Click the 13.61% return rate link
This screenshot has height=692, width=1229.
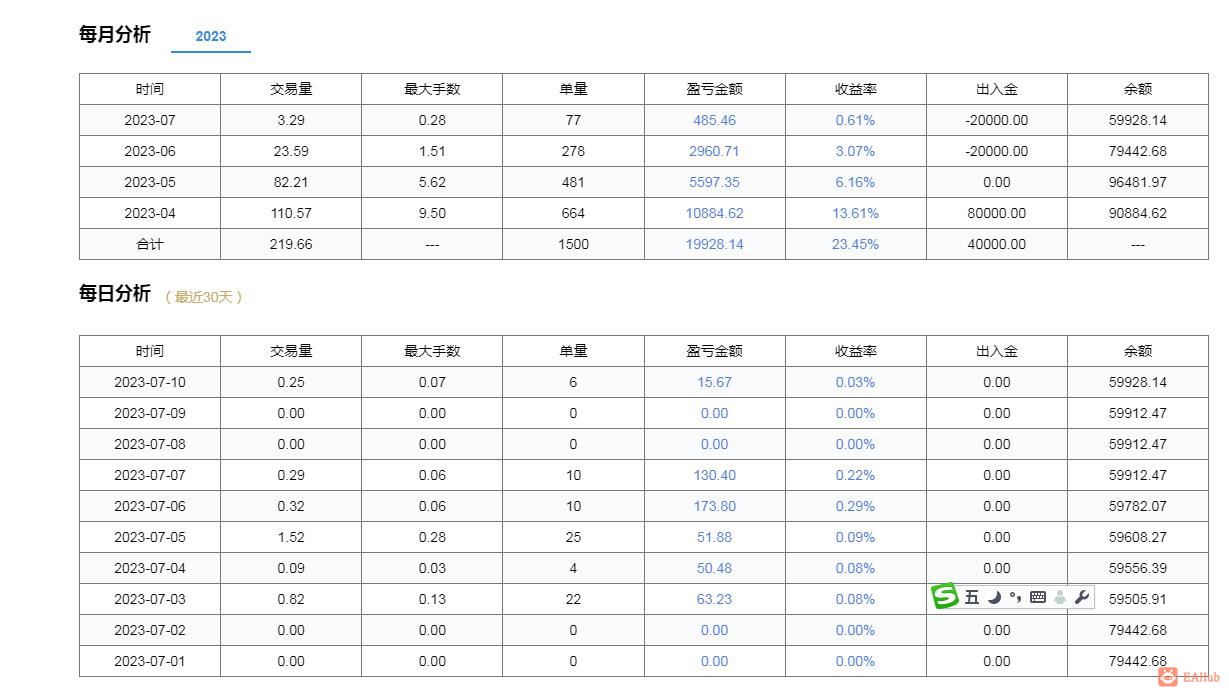click(x=855, y=213)
